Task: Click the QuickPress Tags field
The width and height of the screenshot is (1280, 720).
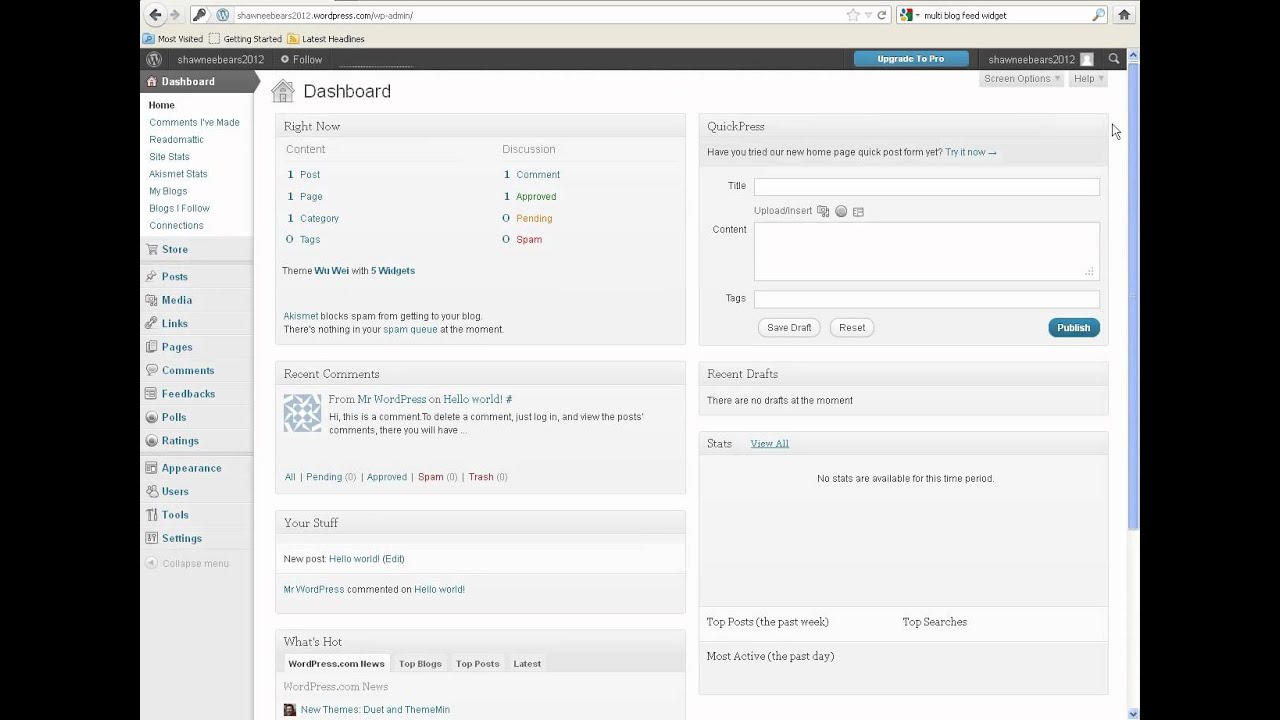Action: tap(927, 299)
